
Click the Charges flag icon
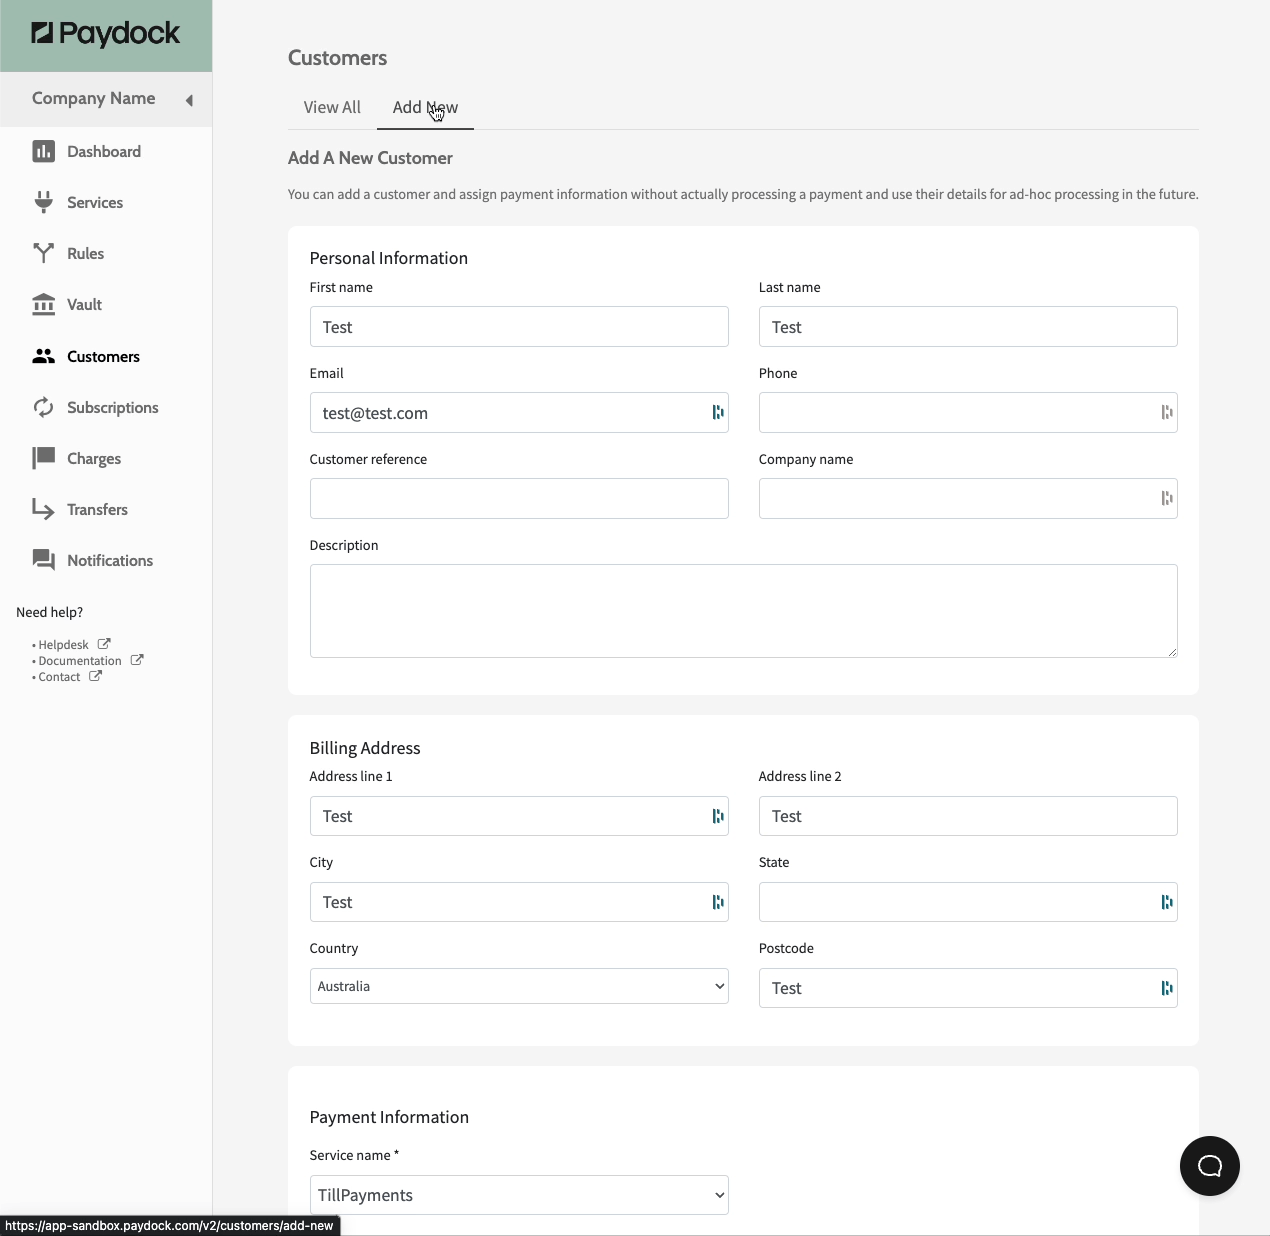(43, 458)
